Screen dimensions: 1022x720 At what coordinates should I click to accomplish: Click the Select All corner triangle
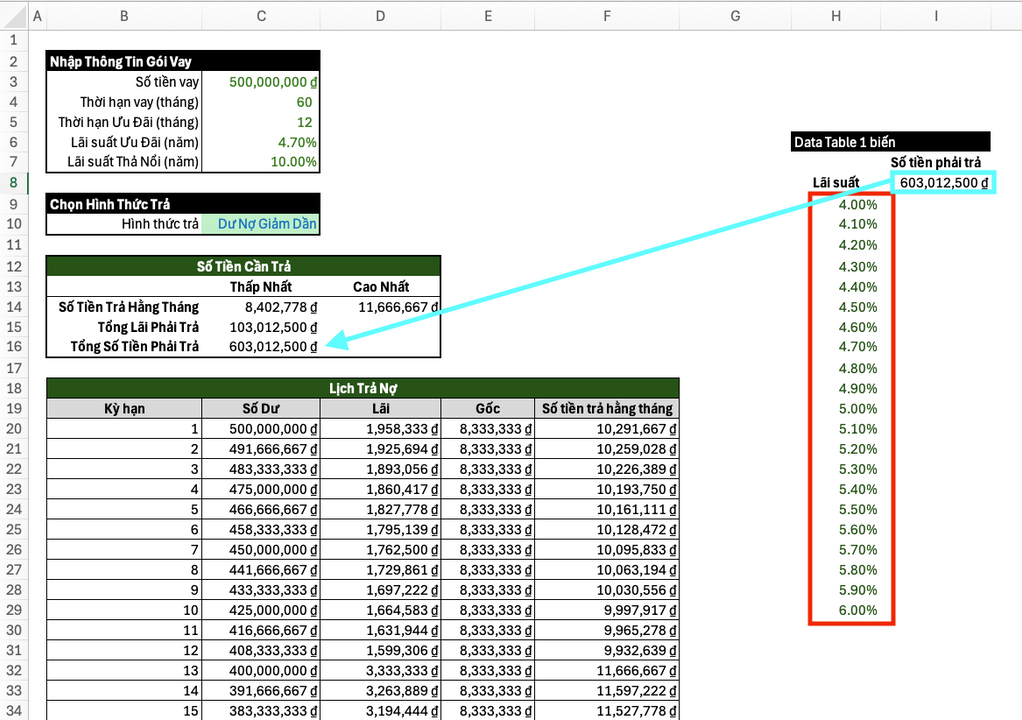coord(13,16)
